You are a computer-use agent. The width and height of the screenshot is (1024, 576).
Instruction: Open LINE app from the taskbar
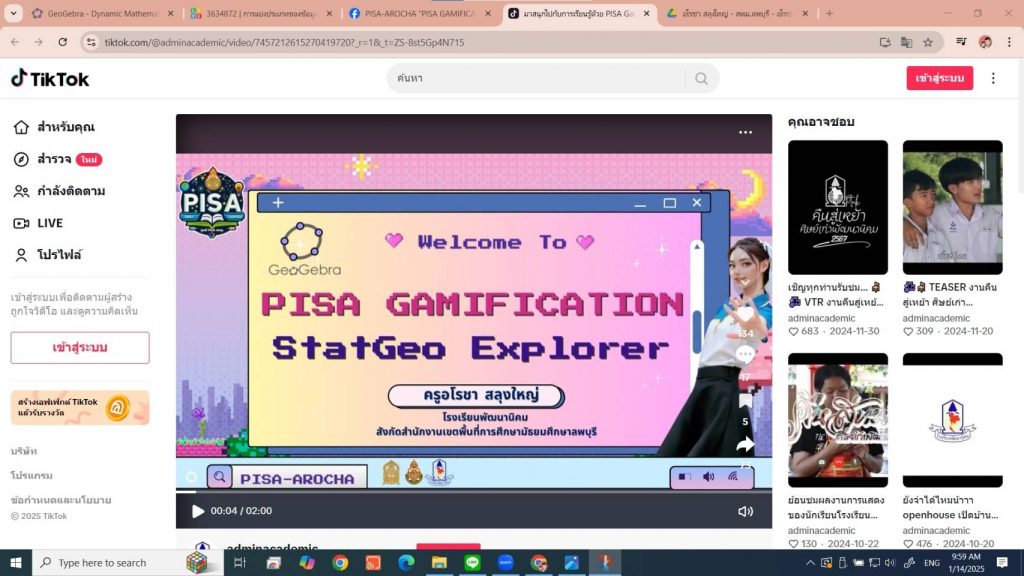pos(472,562)
